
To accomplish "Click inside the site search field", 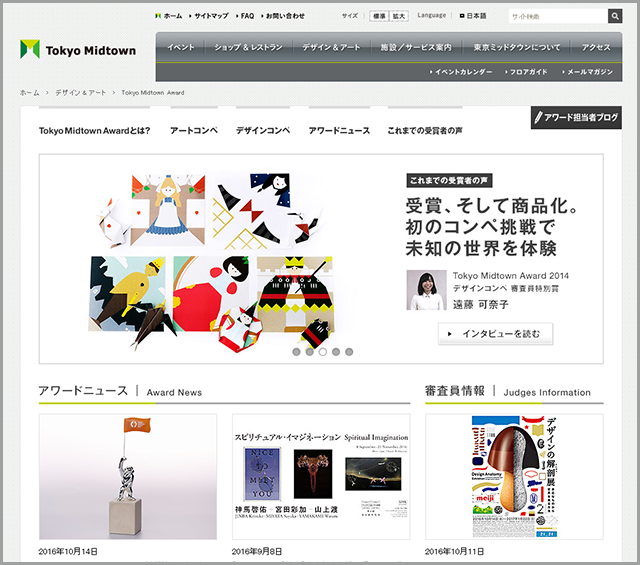I will click(558, 16).
